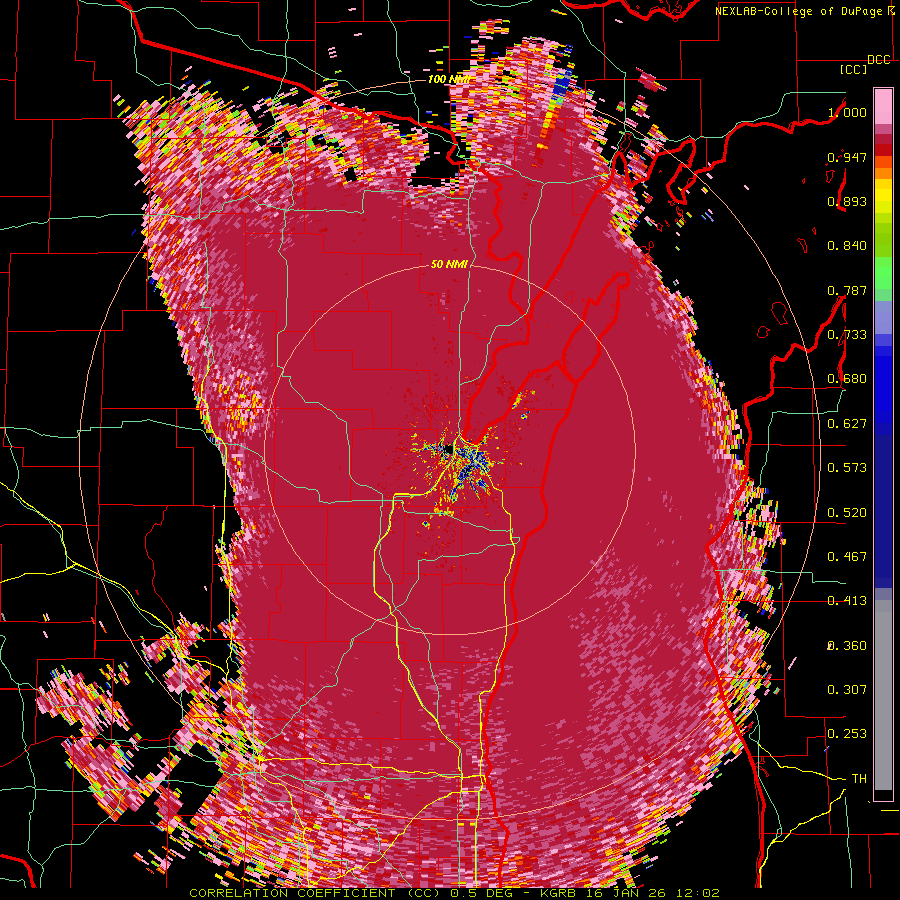Viewport: 900px width, 900px height.
Task: Select the 0.840 scale value
Action: click(x=847, y=246)
